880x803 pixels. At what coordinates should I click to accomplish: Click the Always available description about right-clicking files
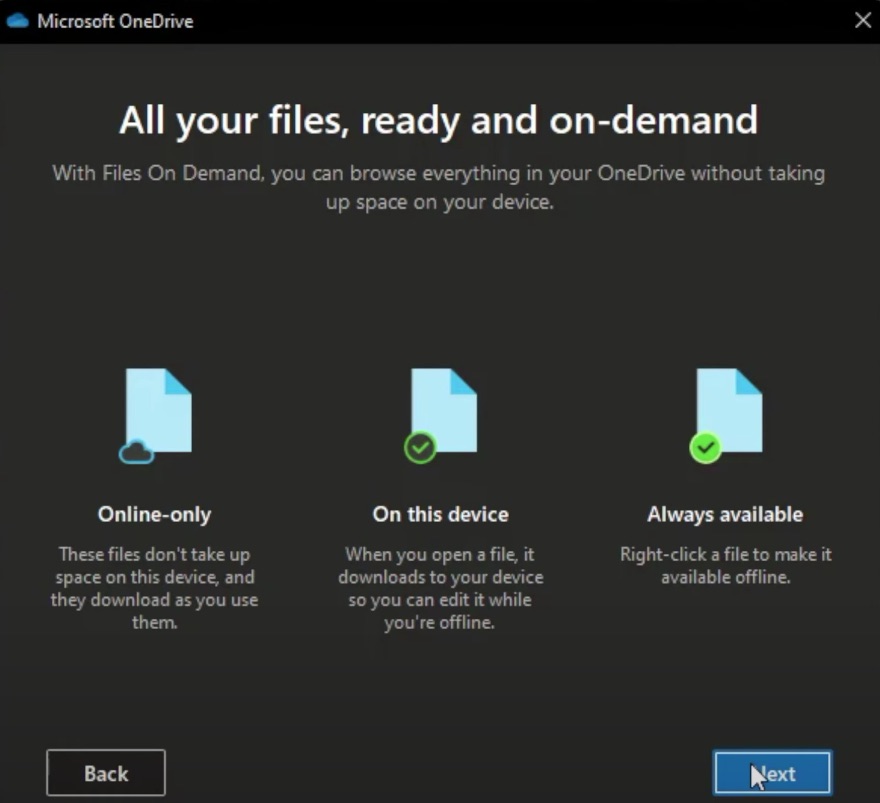coord(725,566)
